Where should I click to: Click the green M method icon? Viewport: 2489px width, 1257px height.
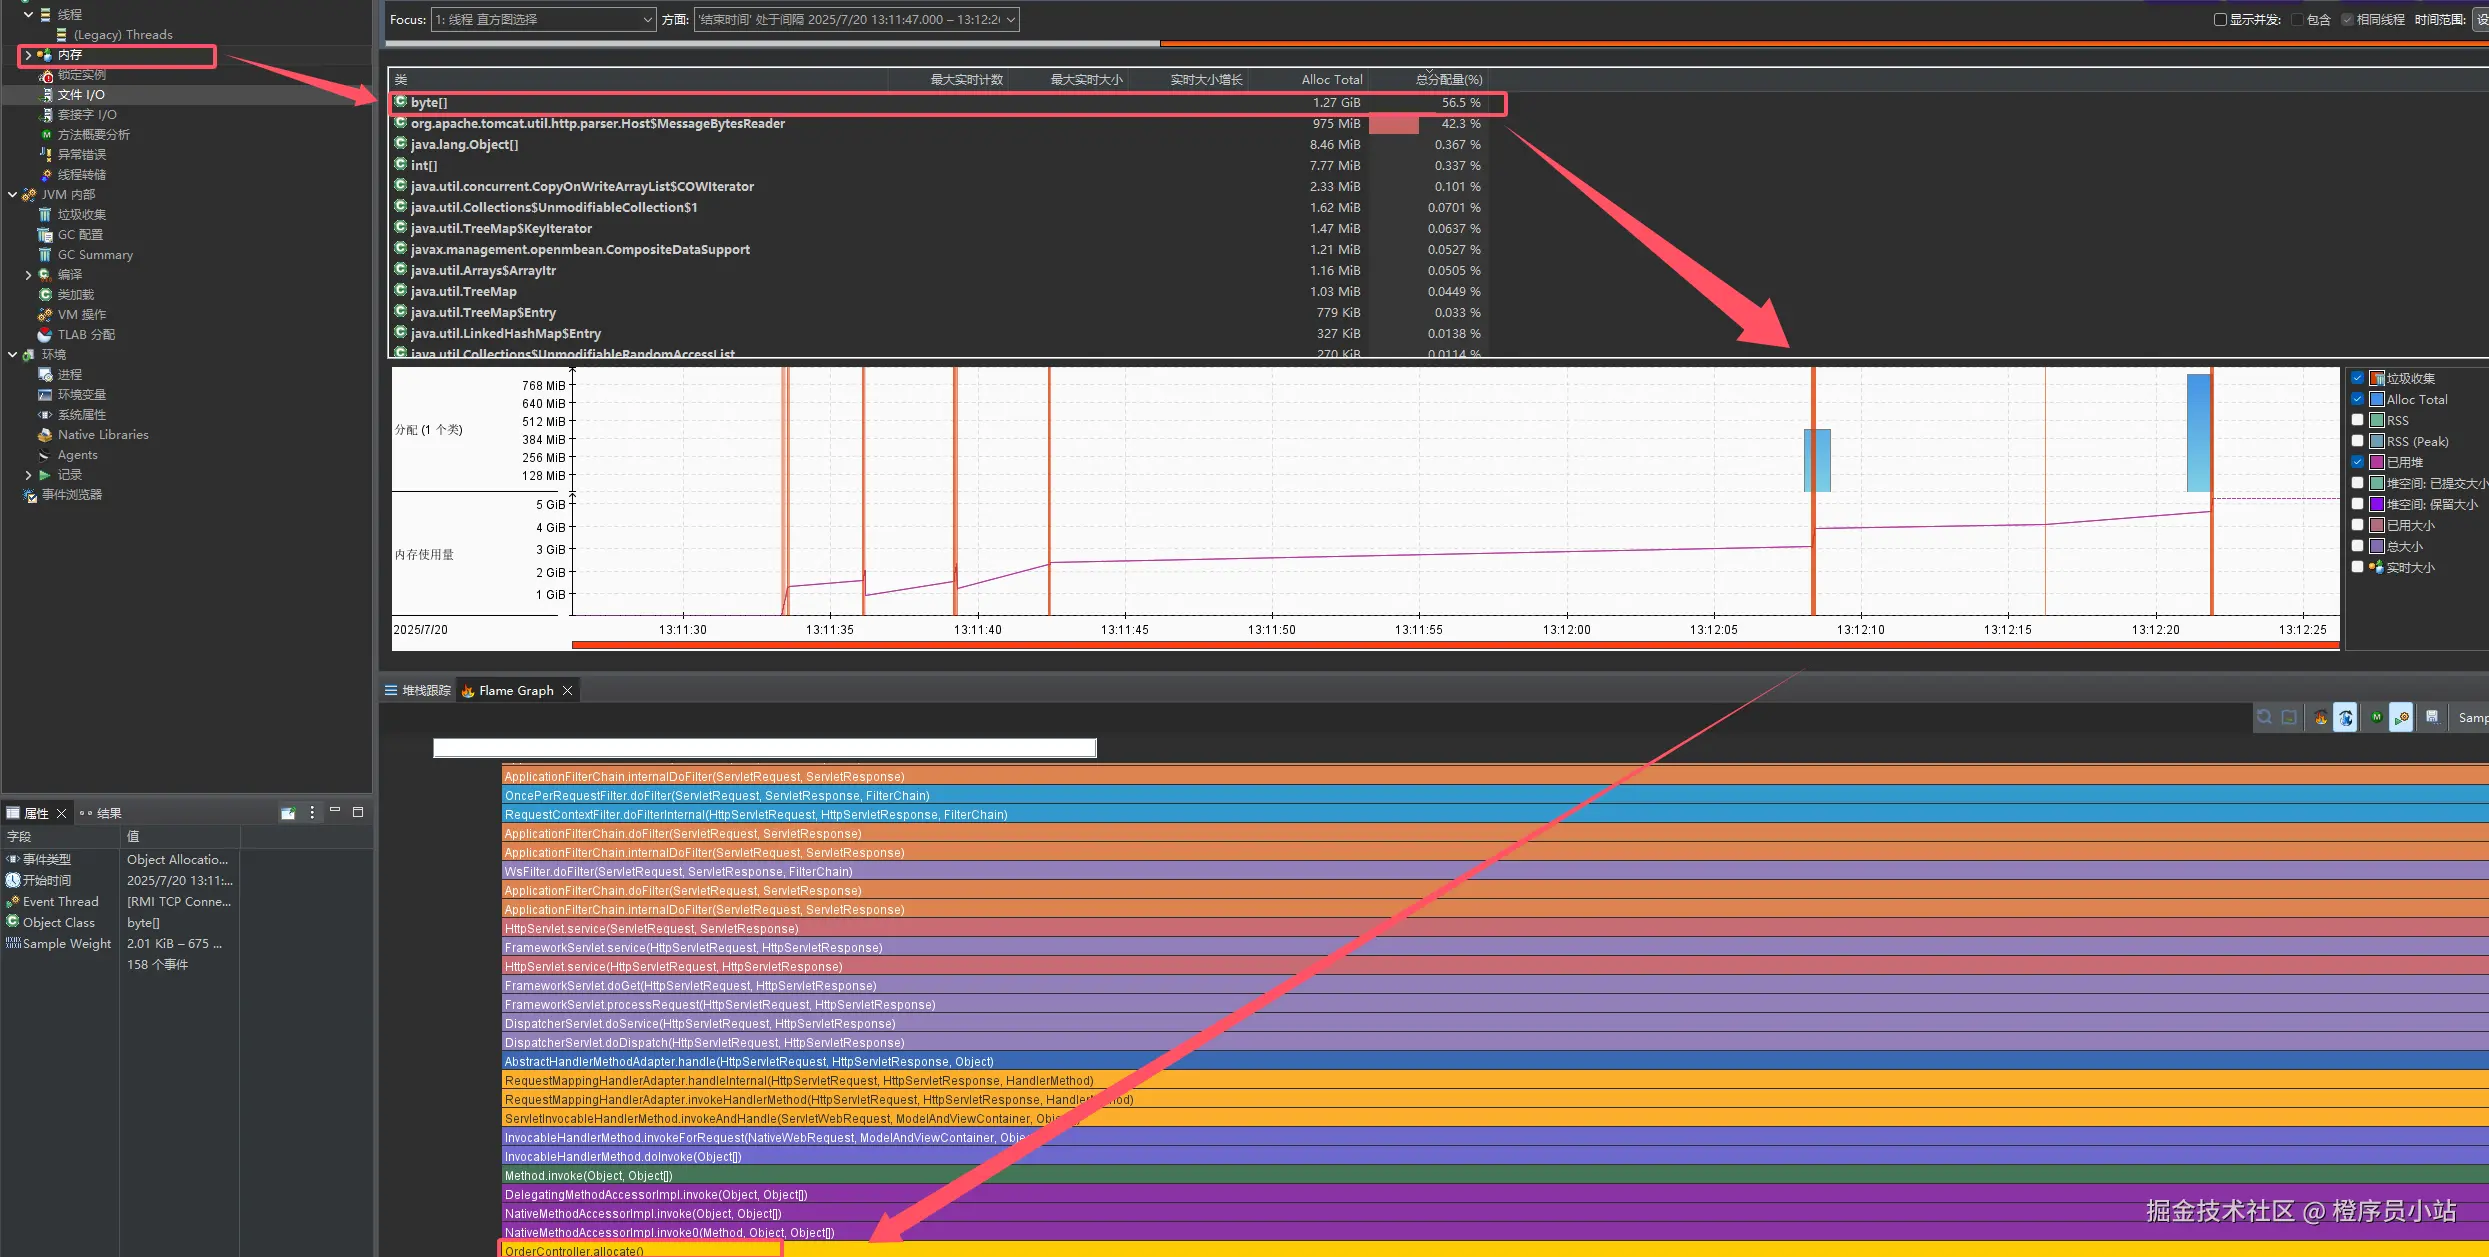click(2376, 718)
